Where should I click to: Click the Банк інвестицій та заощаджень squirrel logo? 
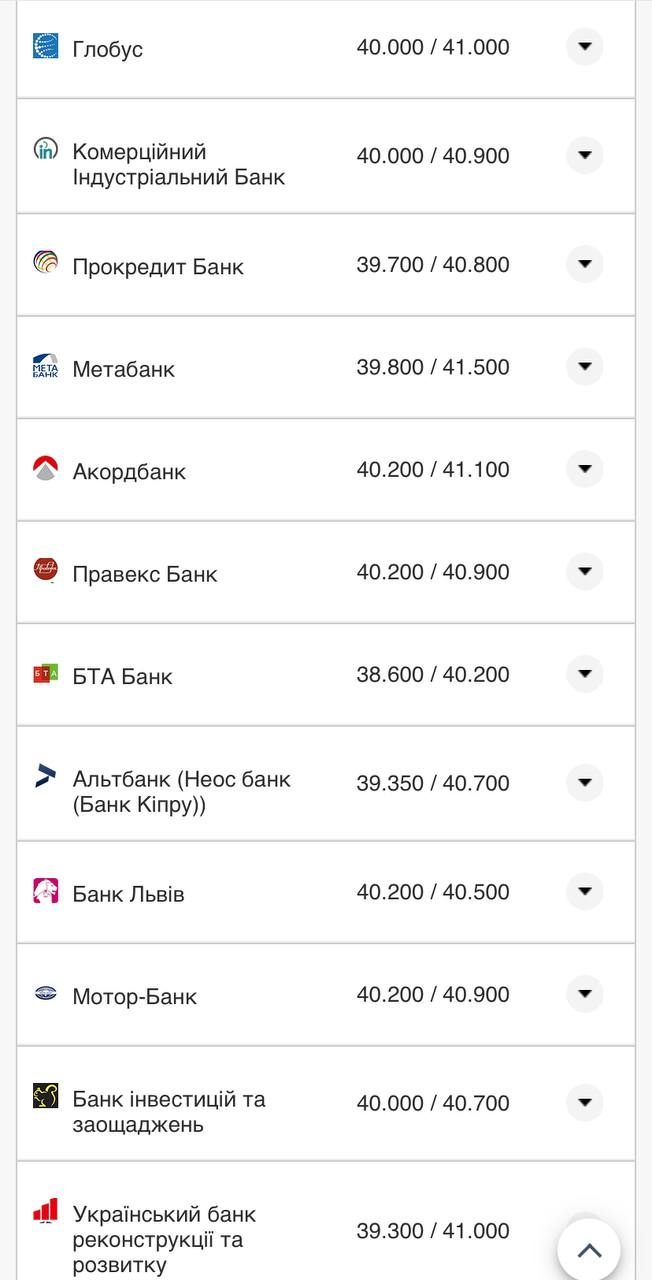(x=46, y=1096)
